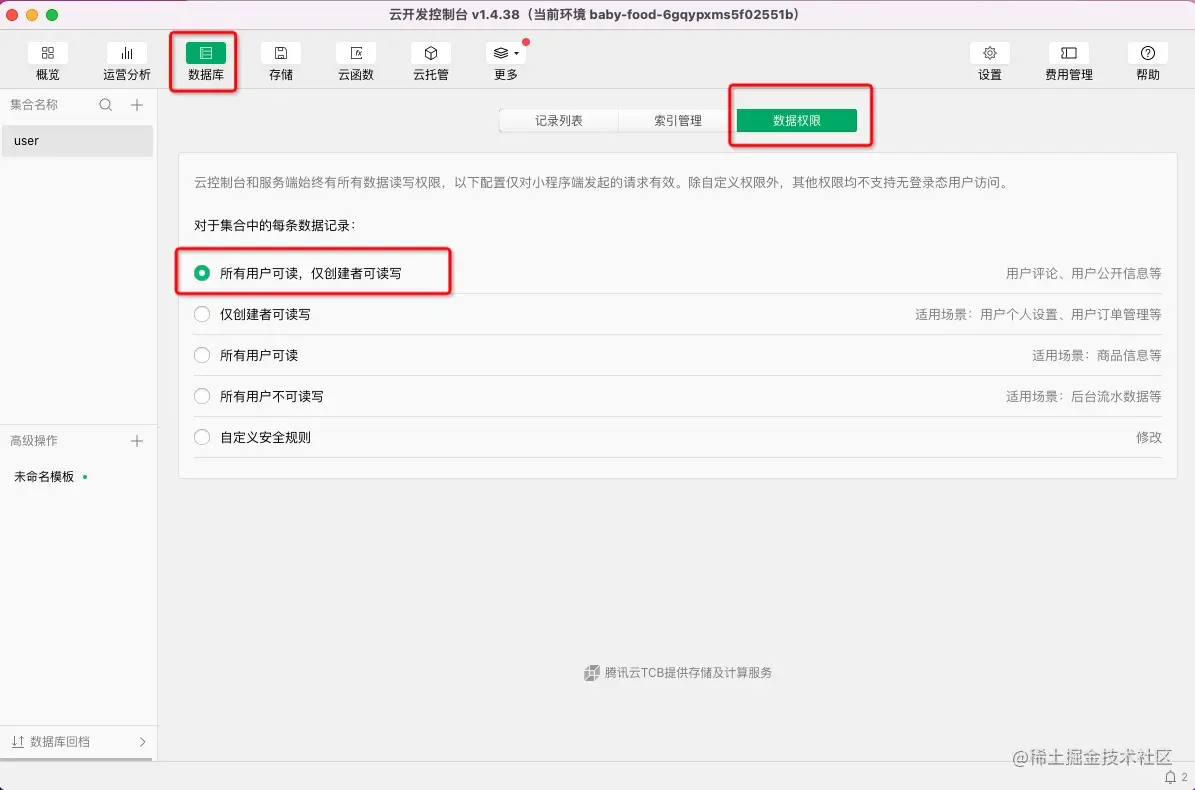Expand the 更多 more menu

coord(505,61)
